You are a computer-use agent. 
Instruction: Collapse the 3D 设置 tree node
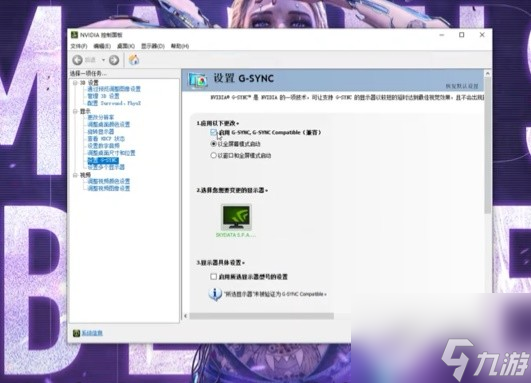[x=75, y=83]
